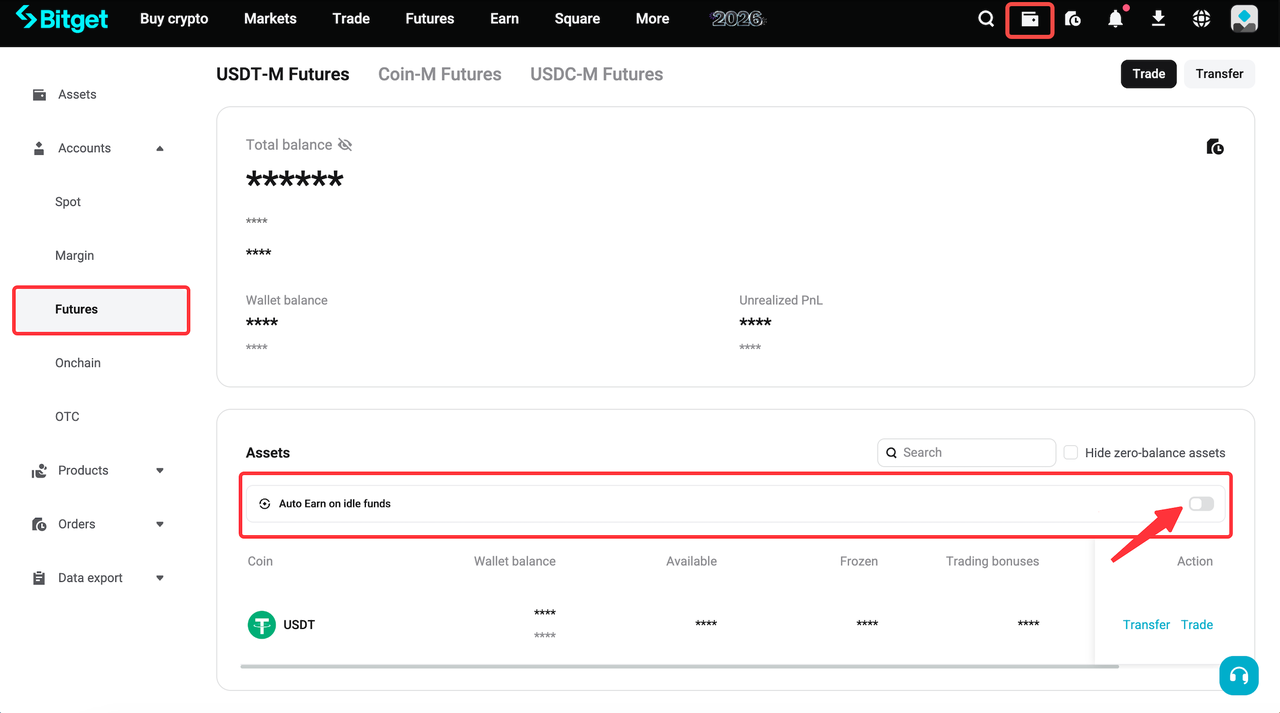Open the notifications bell
1280x713 pixels.
tap(1115, 19)
